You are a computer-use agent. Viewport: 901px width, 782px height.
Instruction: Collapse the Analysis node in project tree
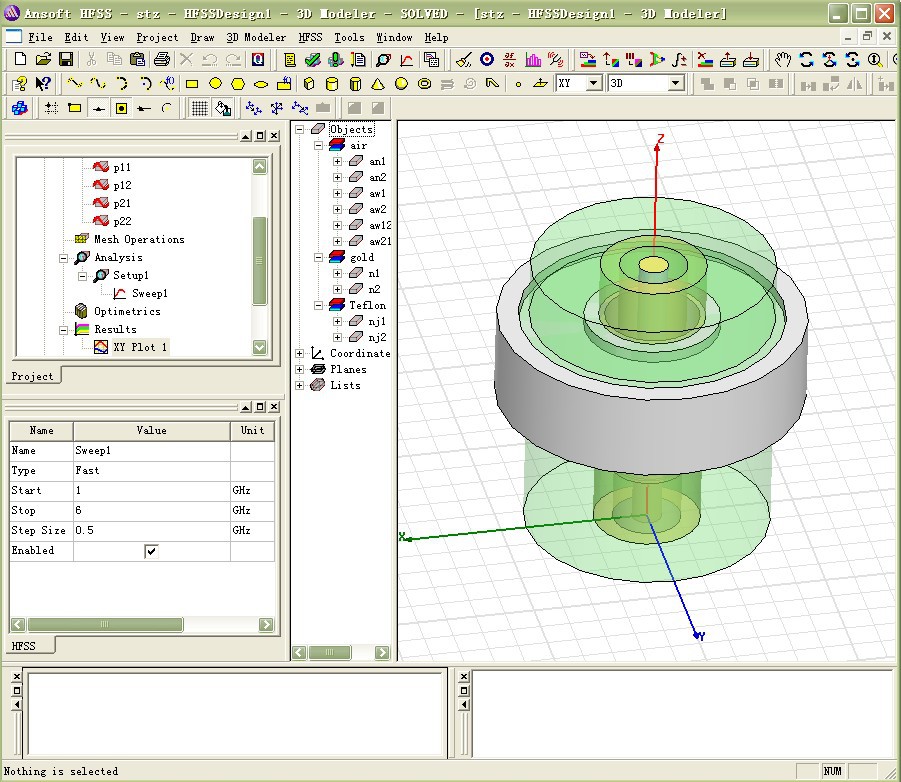click(x=64, y=258)
